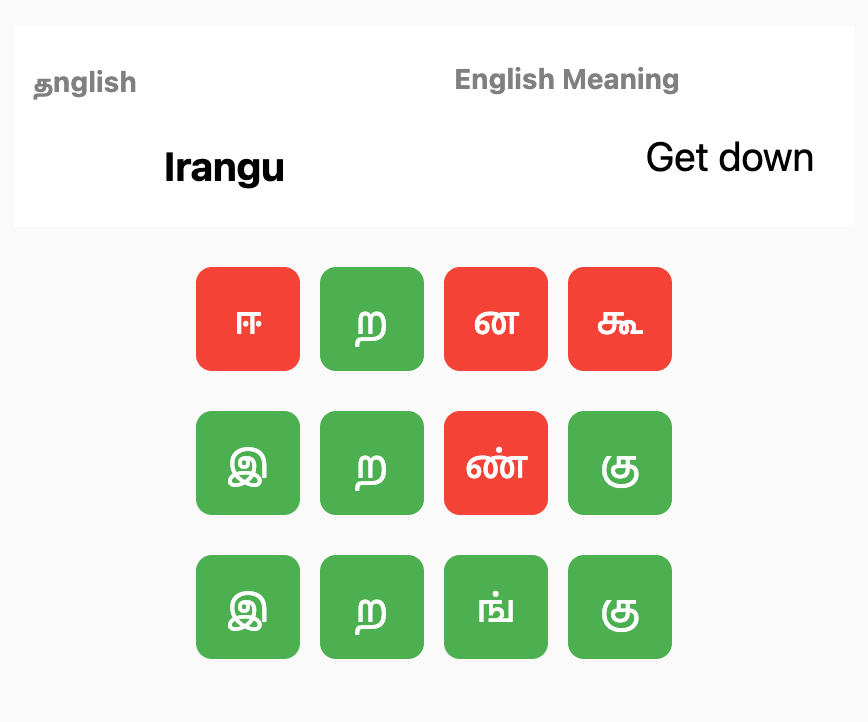This screenshot has height=722, width=868.
Task: Select the green ங் tile in the last row
Action: [x=496, y=607]
